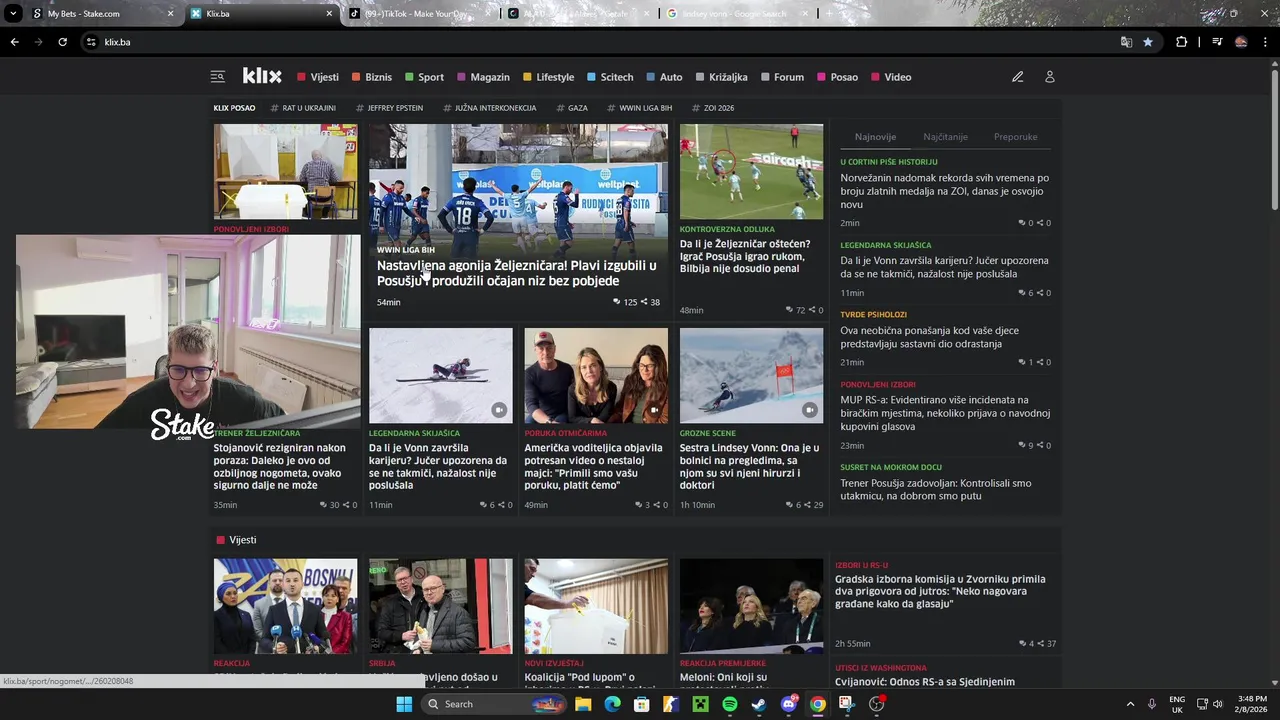Open volume control in system tray
Image resolution: width=1280 pixels, height=720 pixels.
tap(1217, 704)
